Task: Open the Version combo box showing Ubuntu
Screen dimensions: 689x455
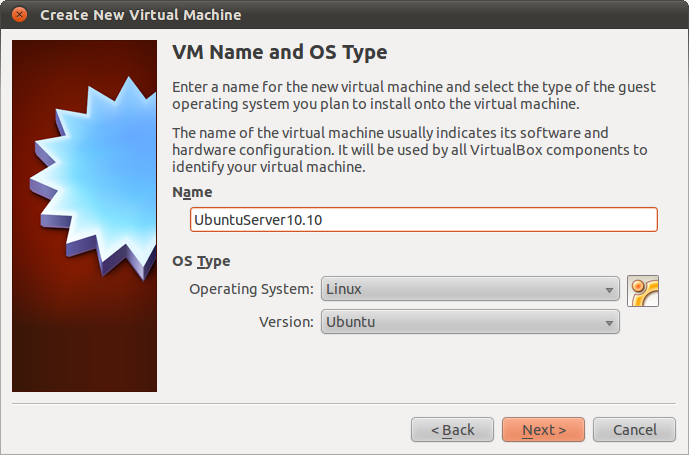Action: point(469,322)
